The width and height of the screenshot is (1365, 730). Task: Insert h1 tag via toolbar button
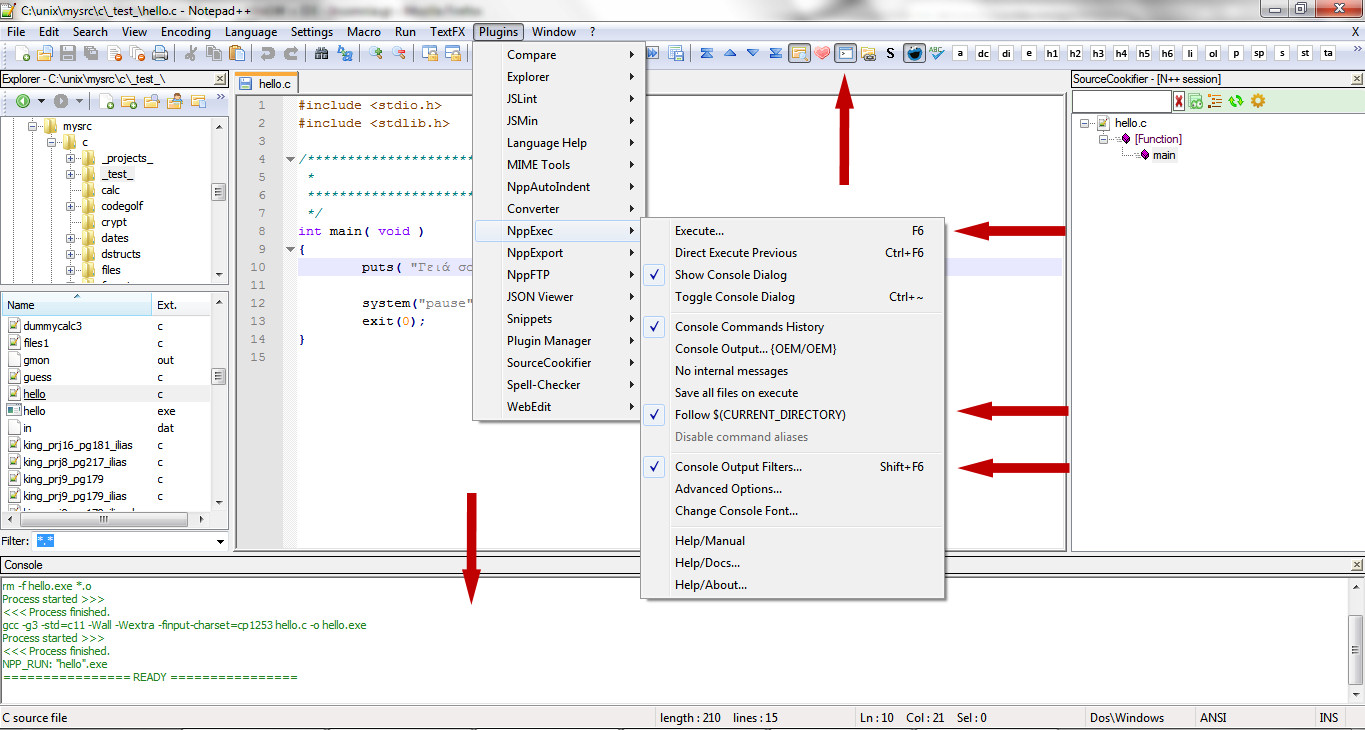coord(1052,53)
